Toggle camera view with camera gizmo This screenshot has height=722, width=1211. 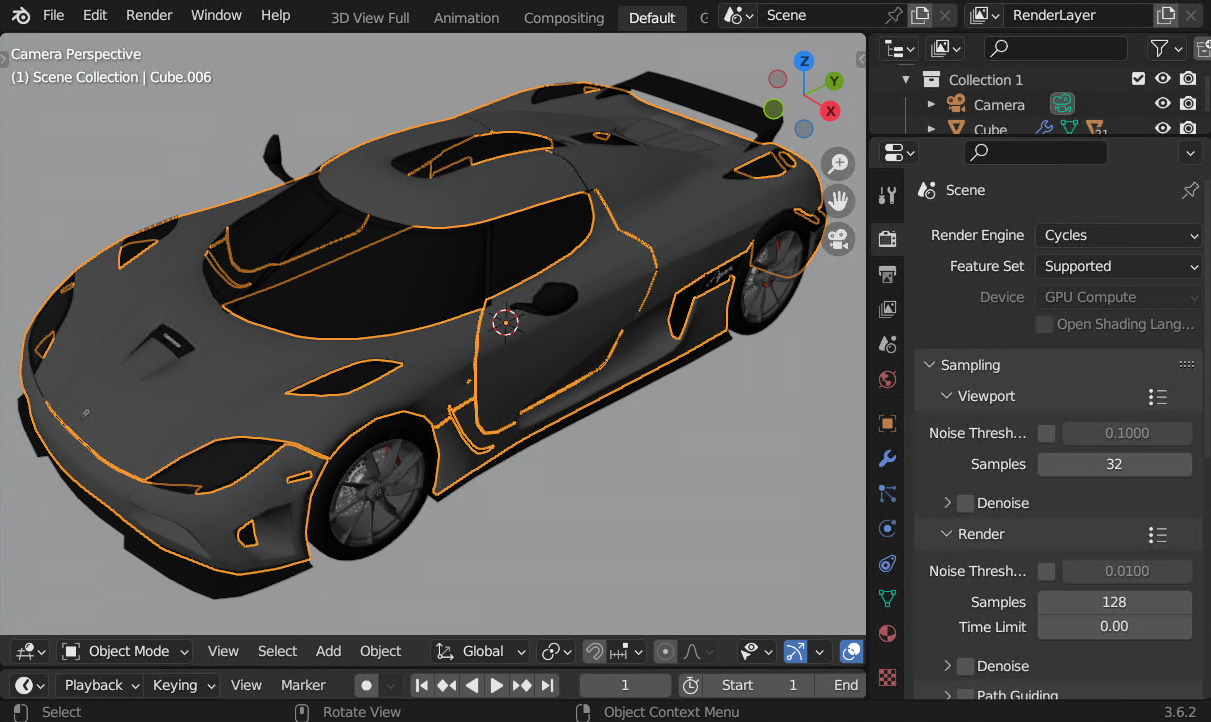click(838, 239)
